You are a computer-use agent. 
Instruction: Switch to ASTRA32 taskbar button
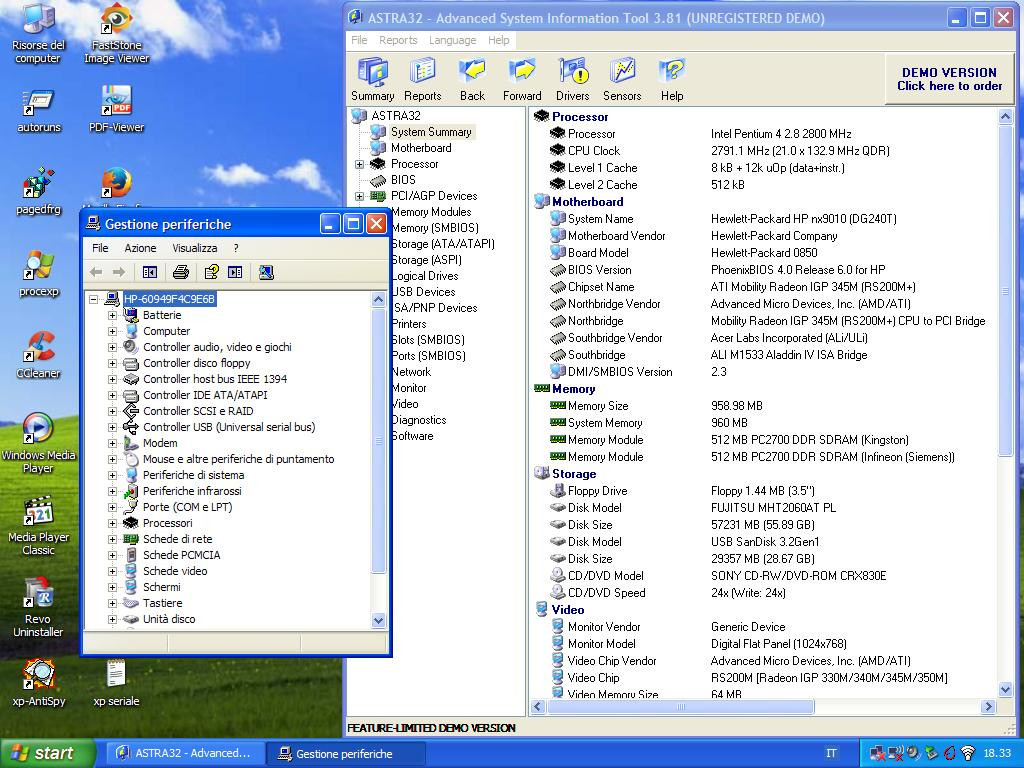pyautogui.click(x=185, y=753)
